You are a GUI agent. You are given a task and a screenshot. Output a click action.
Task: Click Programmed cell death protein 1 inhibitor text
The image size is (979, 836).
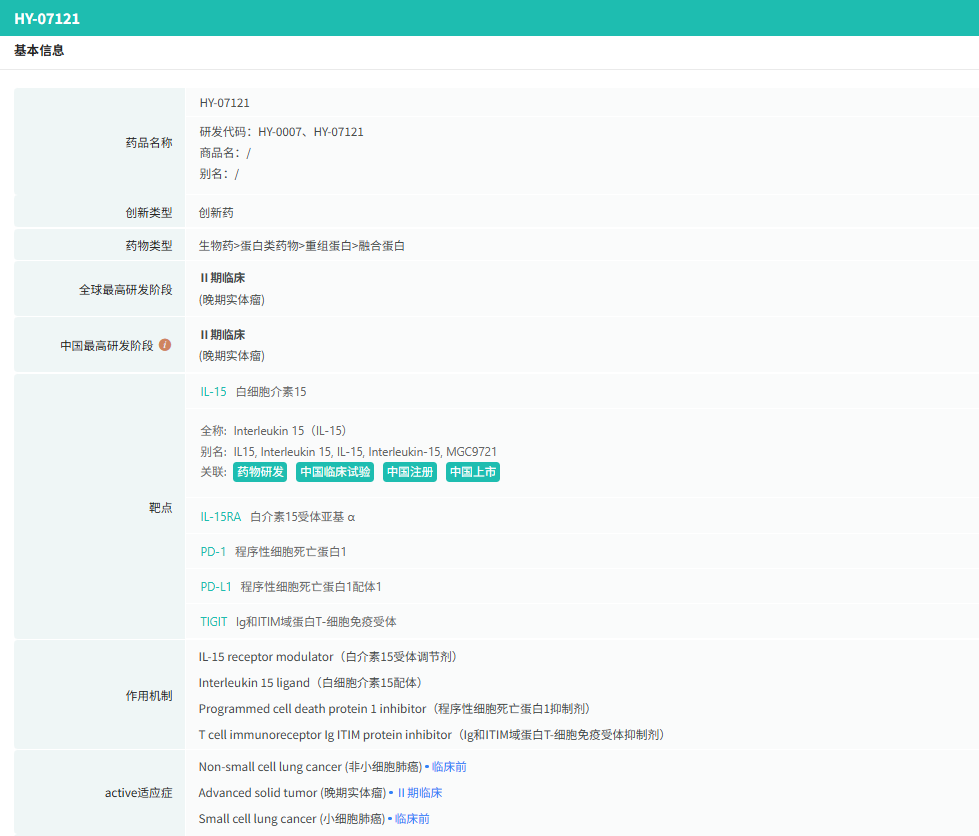(395, 709)
